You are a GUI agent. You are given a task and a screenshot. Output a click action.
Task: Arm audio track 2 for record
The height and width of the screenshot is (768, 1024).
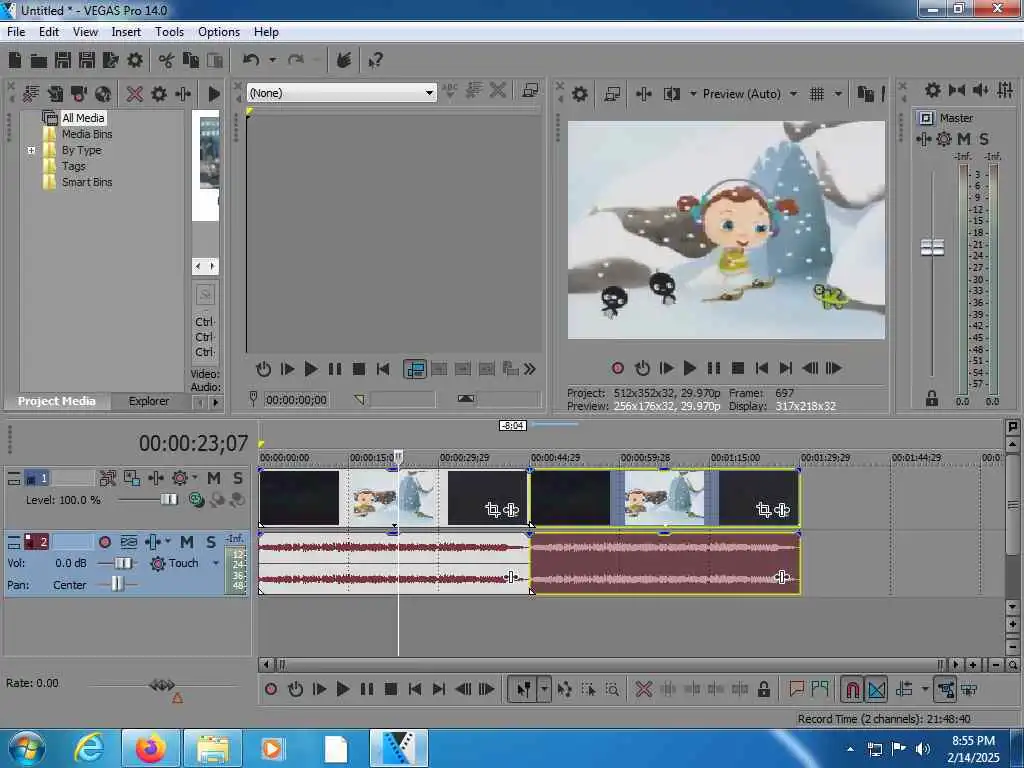pos(104,542)
